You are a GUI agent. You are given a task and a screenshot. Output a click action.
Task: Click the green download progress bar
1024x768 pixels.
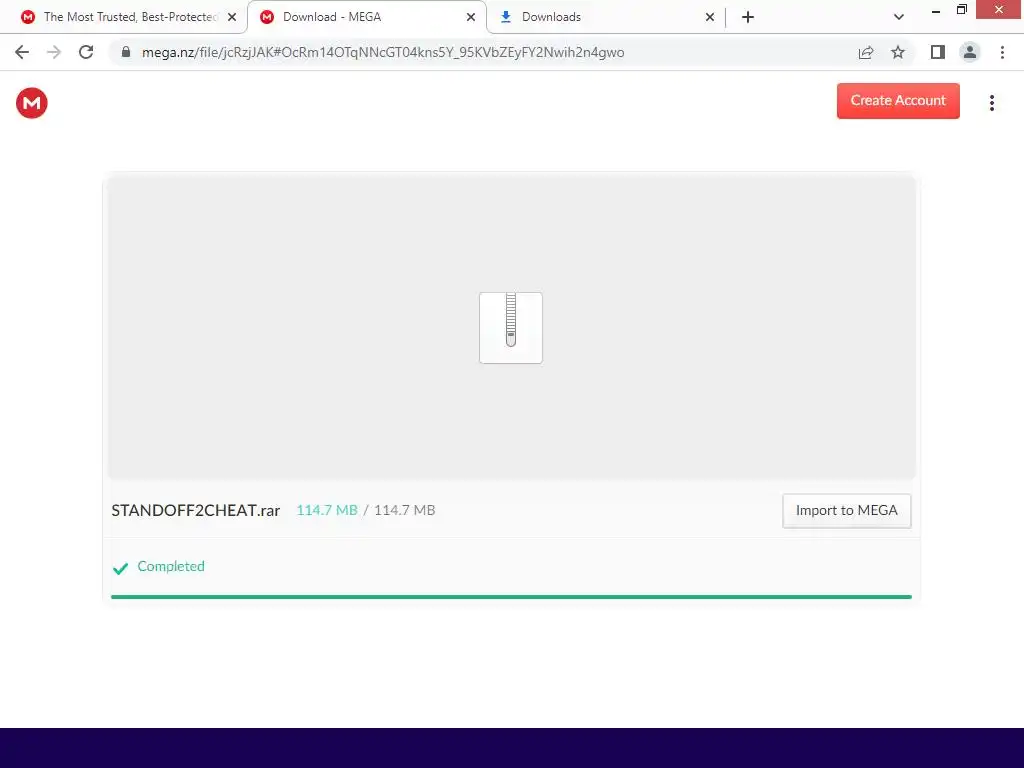pos(511,597)
